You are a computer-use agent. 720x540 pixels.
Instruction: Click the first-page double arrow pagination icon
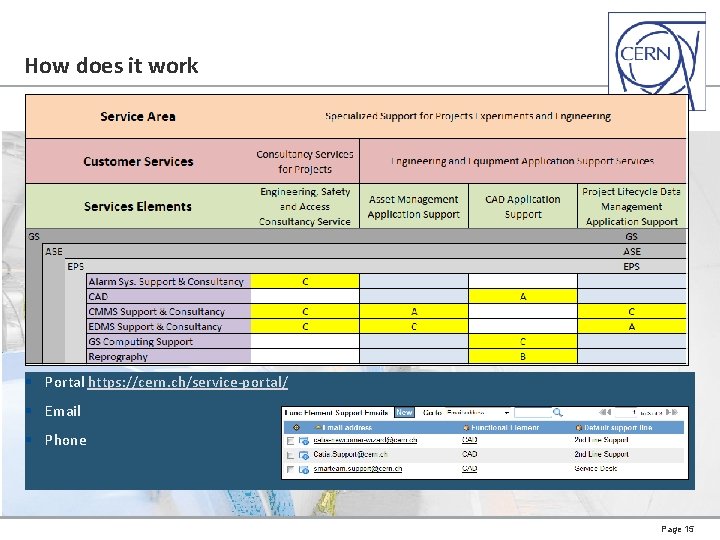click(605, 412)
